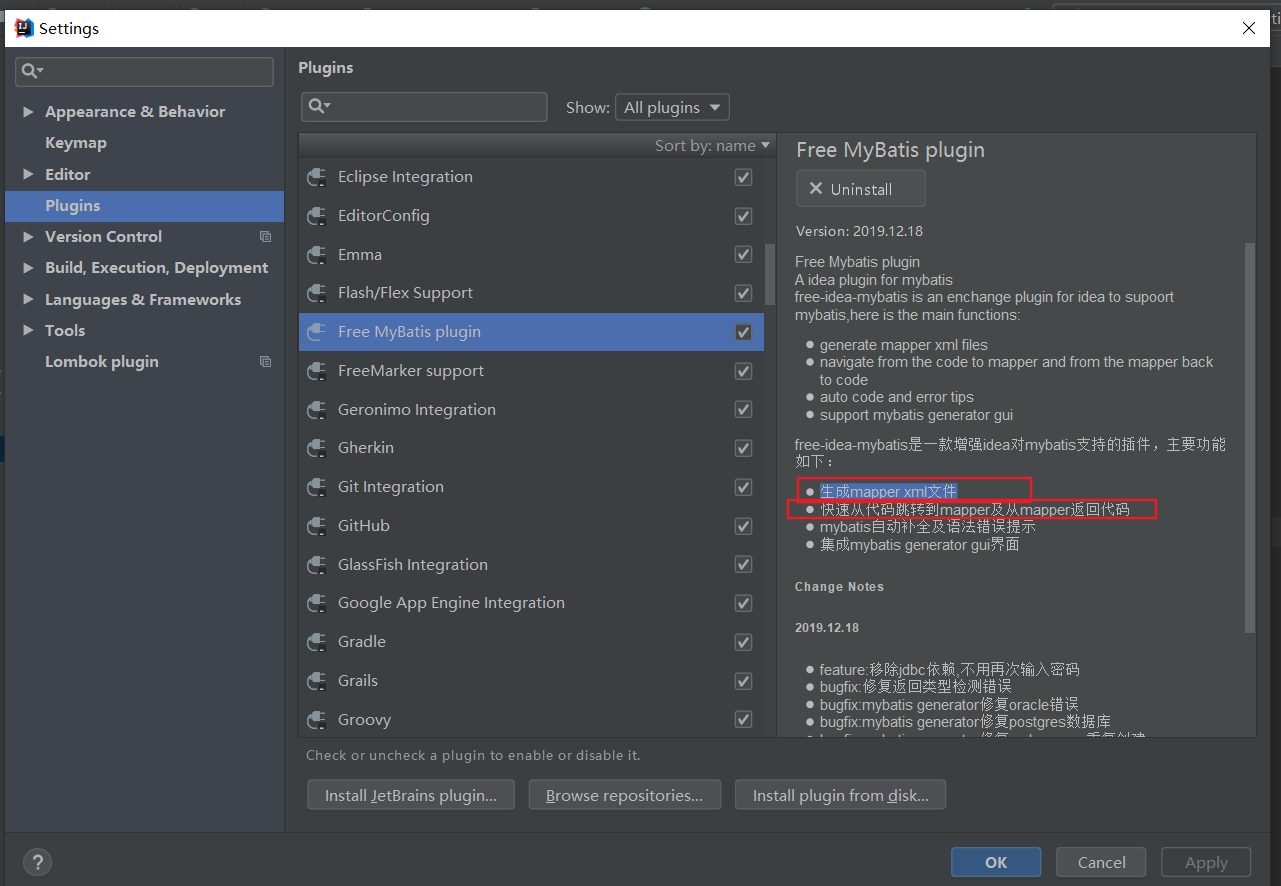1281x886 pixels.
Task: Uncheck the Git Integration checkbox
Action: click(743, 487)
